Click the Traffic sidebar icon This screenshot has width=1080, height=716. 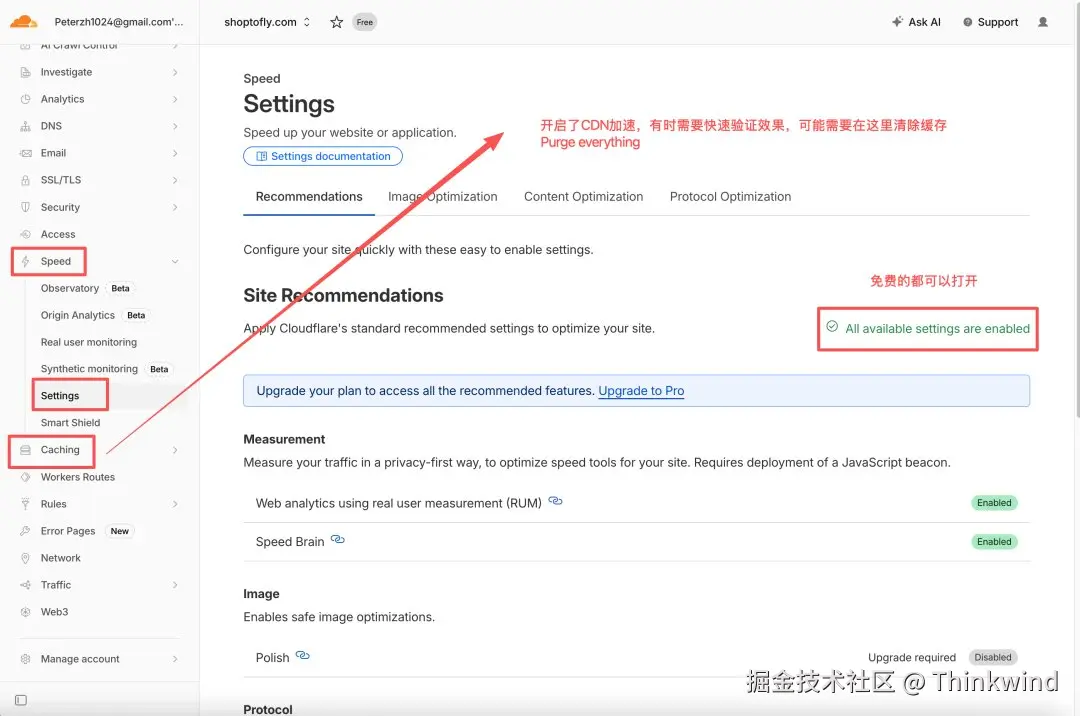pyautogui.click(x=25, y=585)
